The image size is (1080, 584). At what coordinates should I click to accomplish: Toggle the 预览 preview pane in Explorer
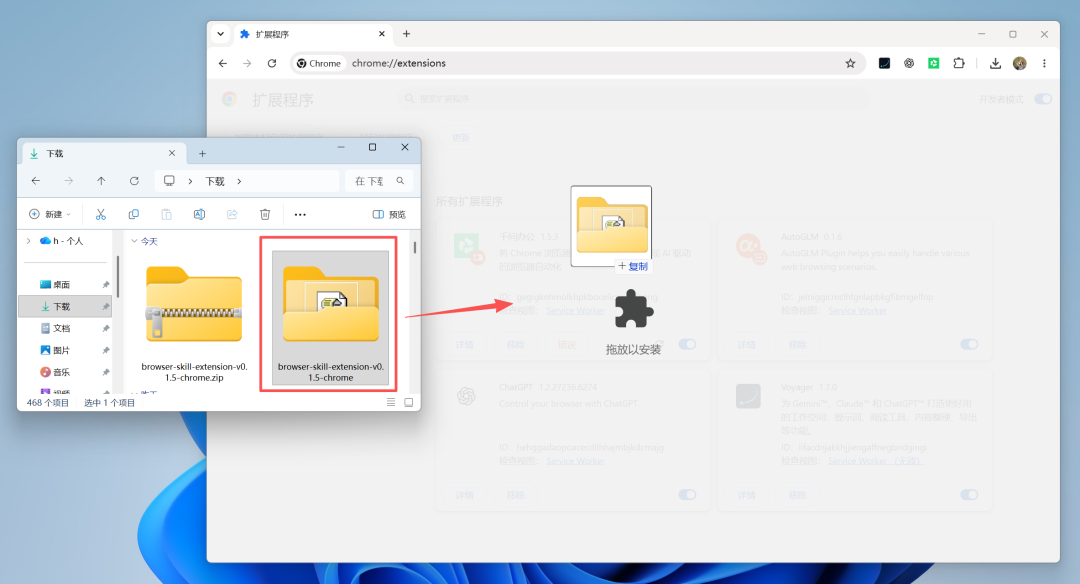(x=389, y=214)
